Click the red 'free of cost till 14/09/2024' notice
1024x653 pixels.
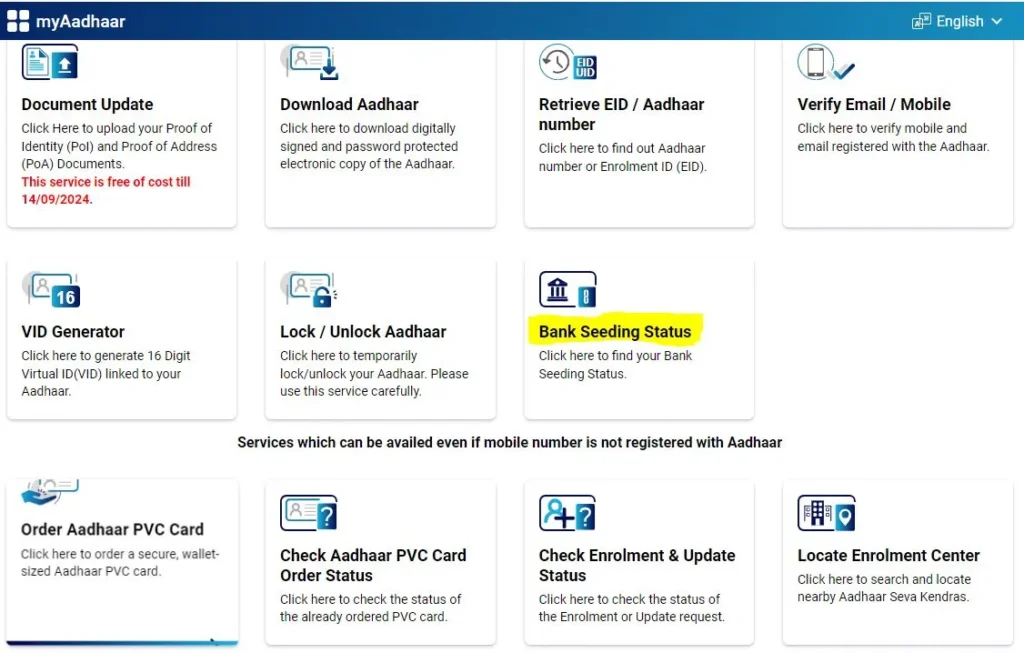[106, 191]
